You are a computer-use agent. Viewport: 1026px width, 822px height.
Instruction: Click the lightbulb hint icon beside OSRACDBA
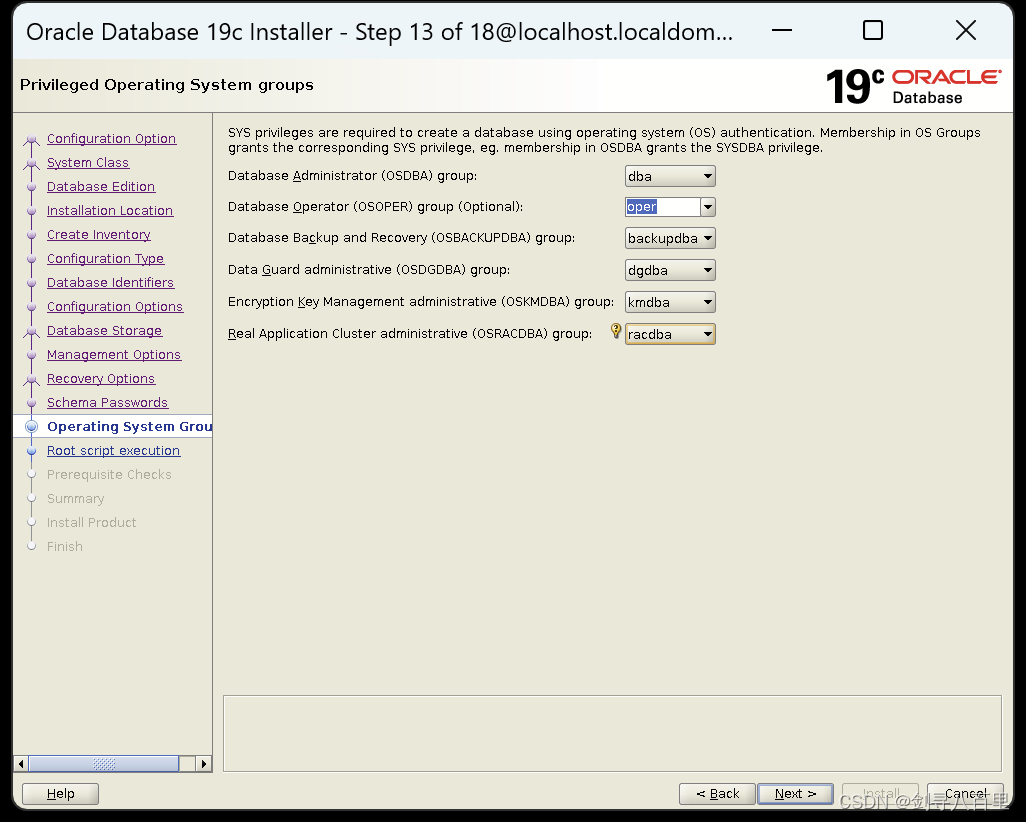(x=616, y=331)
